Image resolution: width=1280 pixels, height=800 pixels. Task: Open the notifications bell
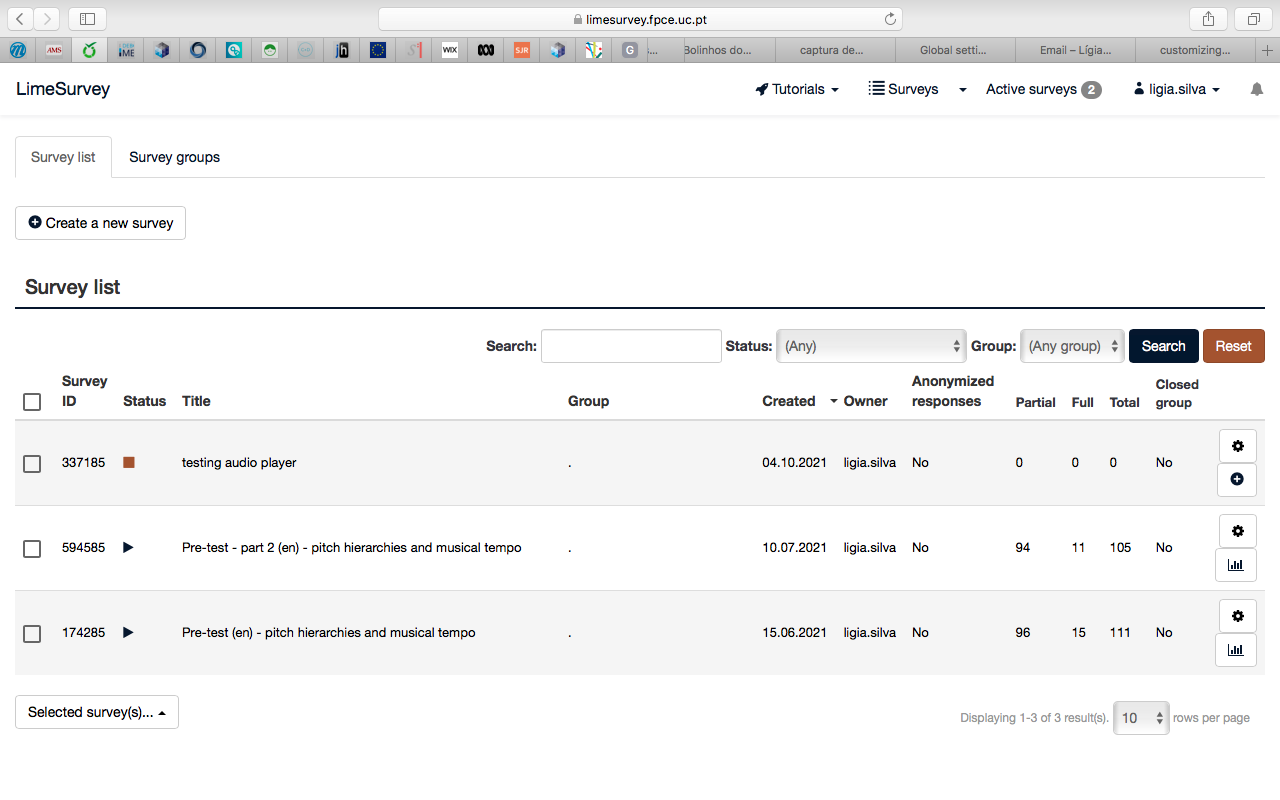tap(1257, 89)
